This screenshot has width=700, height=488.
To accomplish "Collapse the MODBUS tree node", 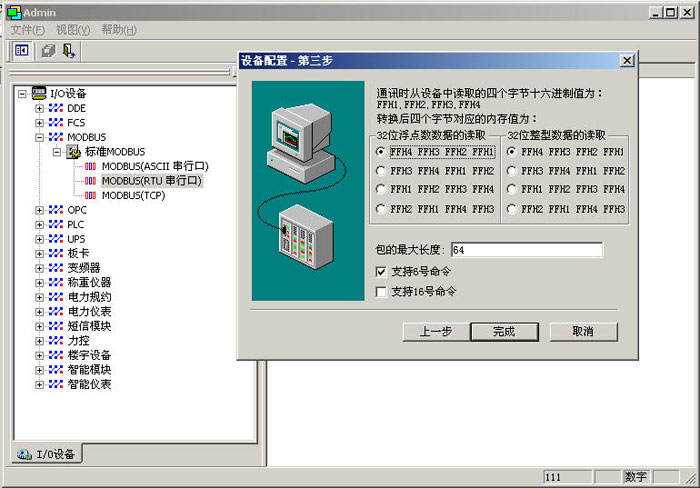I will point(40,137).
